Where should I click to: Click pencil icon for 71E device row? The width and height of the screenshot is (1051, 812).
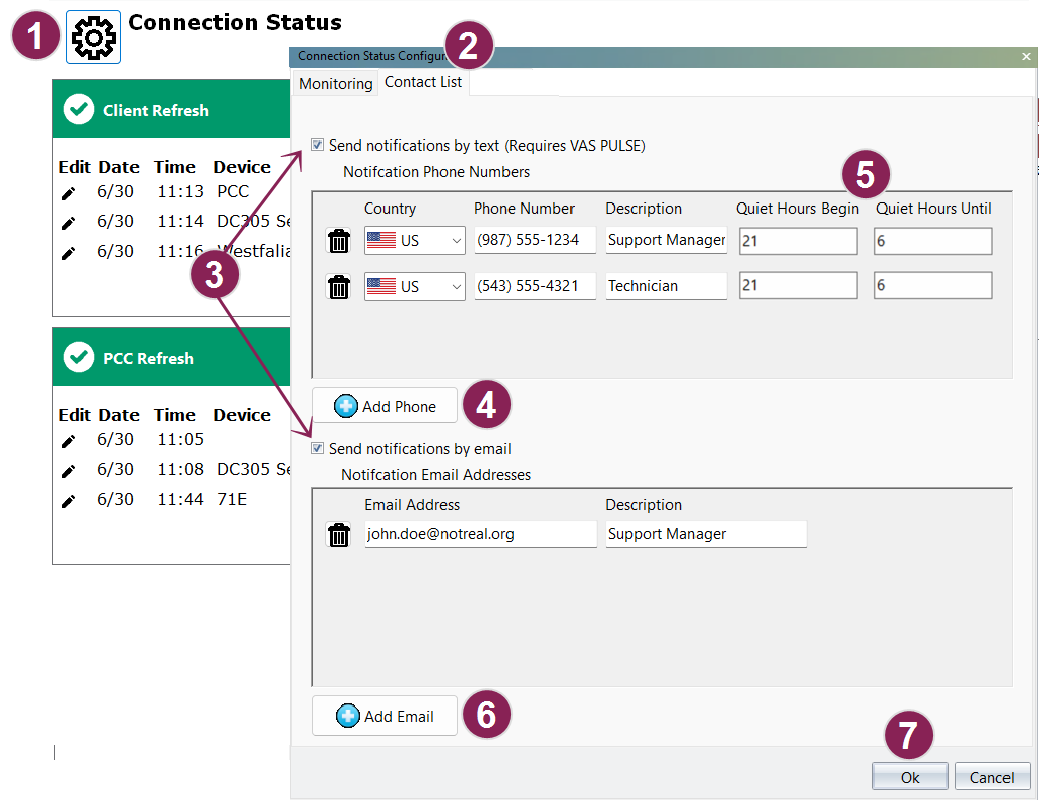pyautogui.click(x=68, y=500)
